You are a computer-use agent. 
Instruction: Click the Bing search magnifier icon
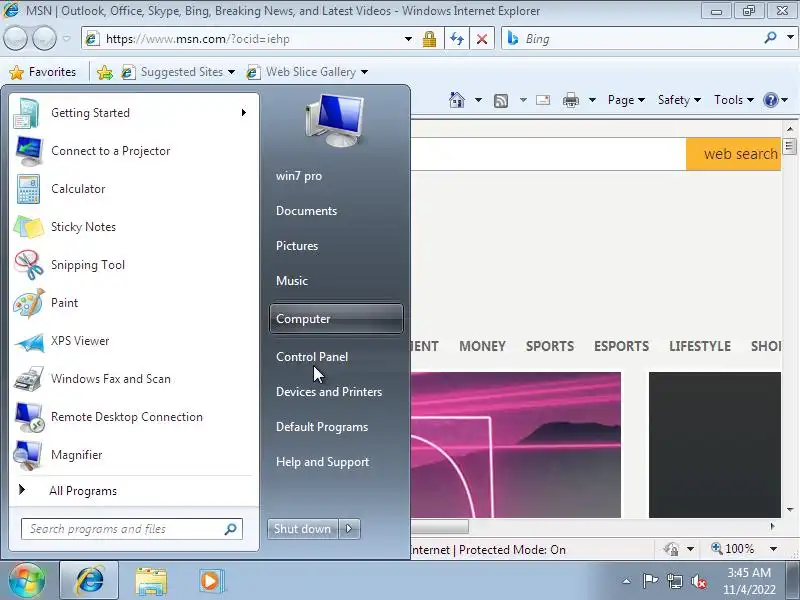pos(770,38)
